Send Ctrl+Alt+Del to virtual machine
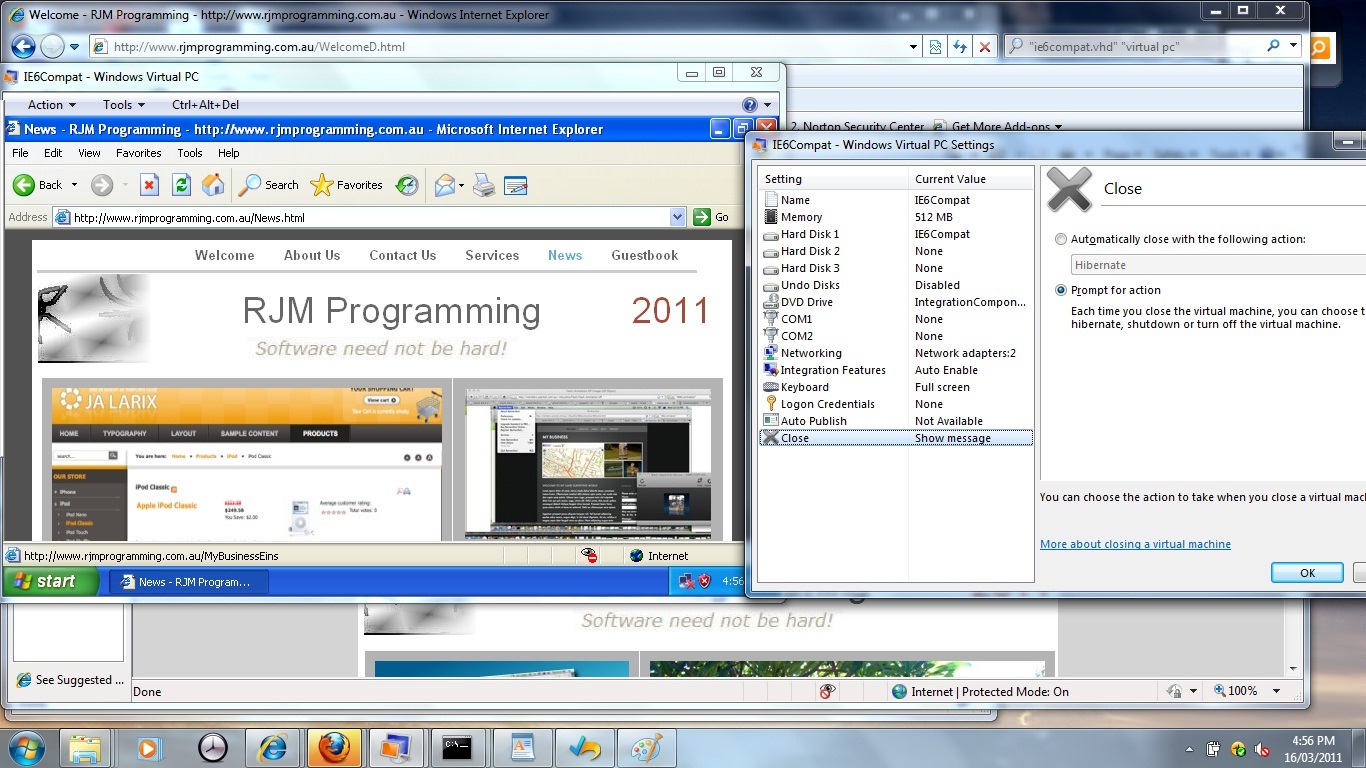 (205, 104)
